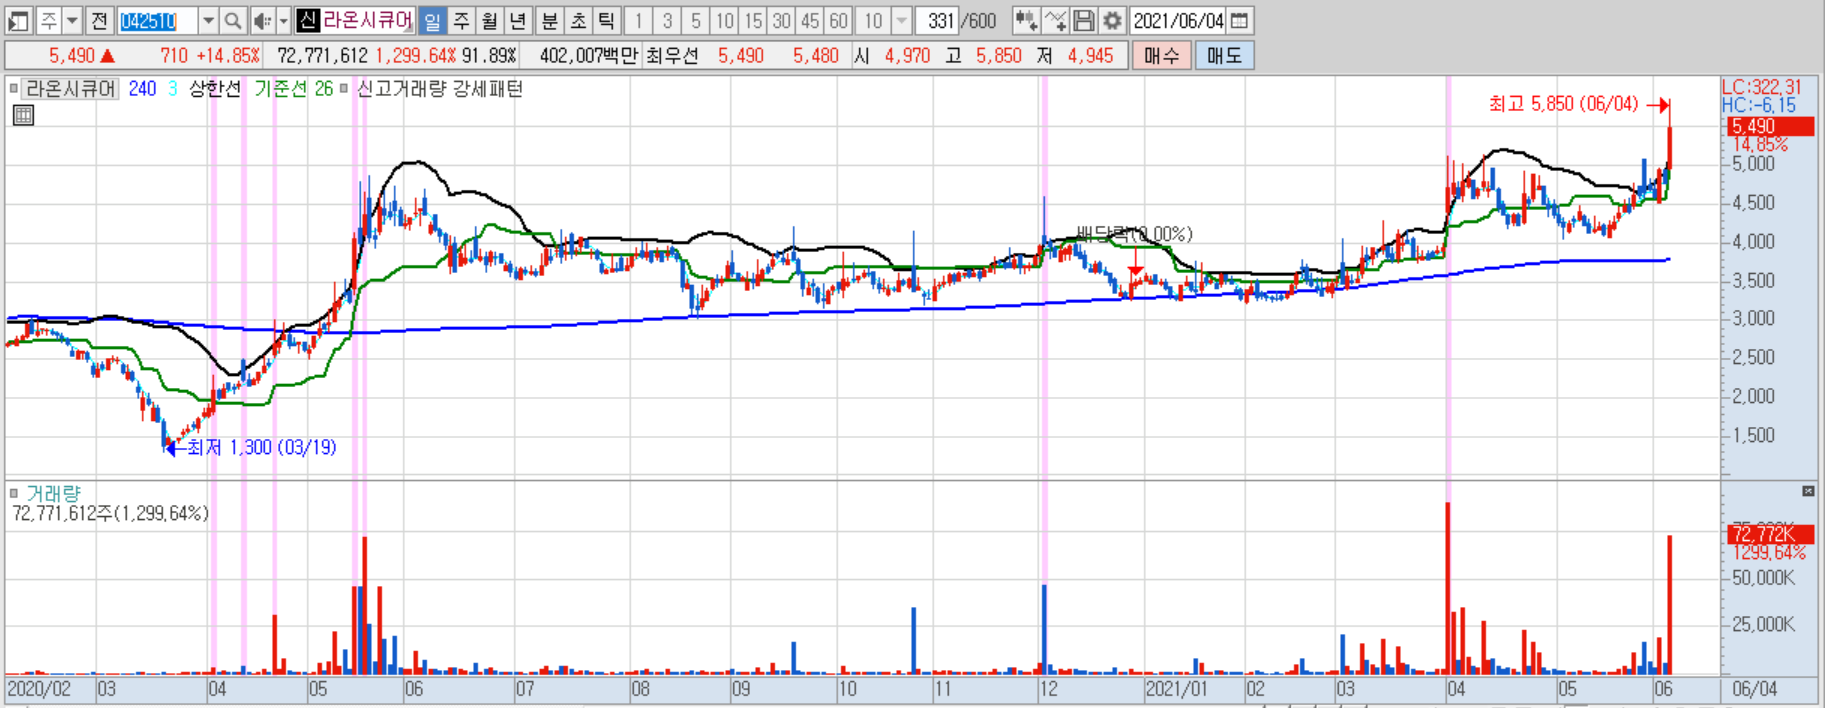Click the 402,007백만 trade amount

588,56
